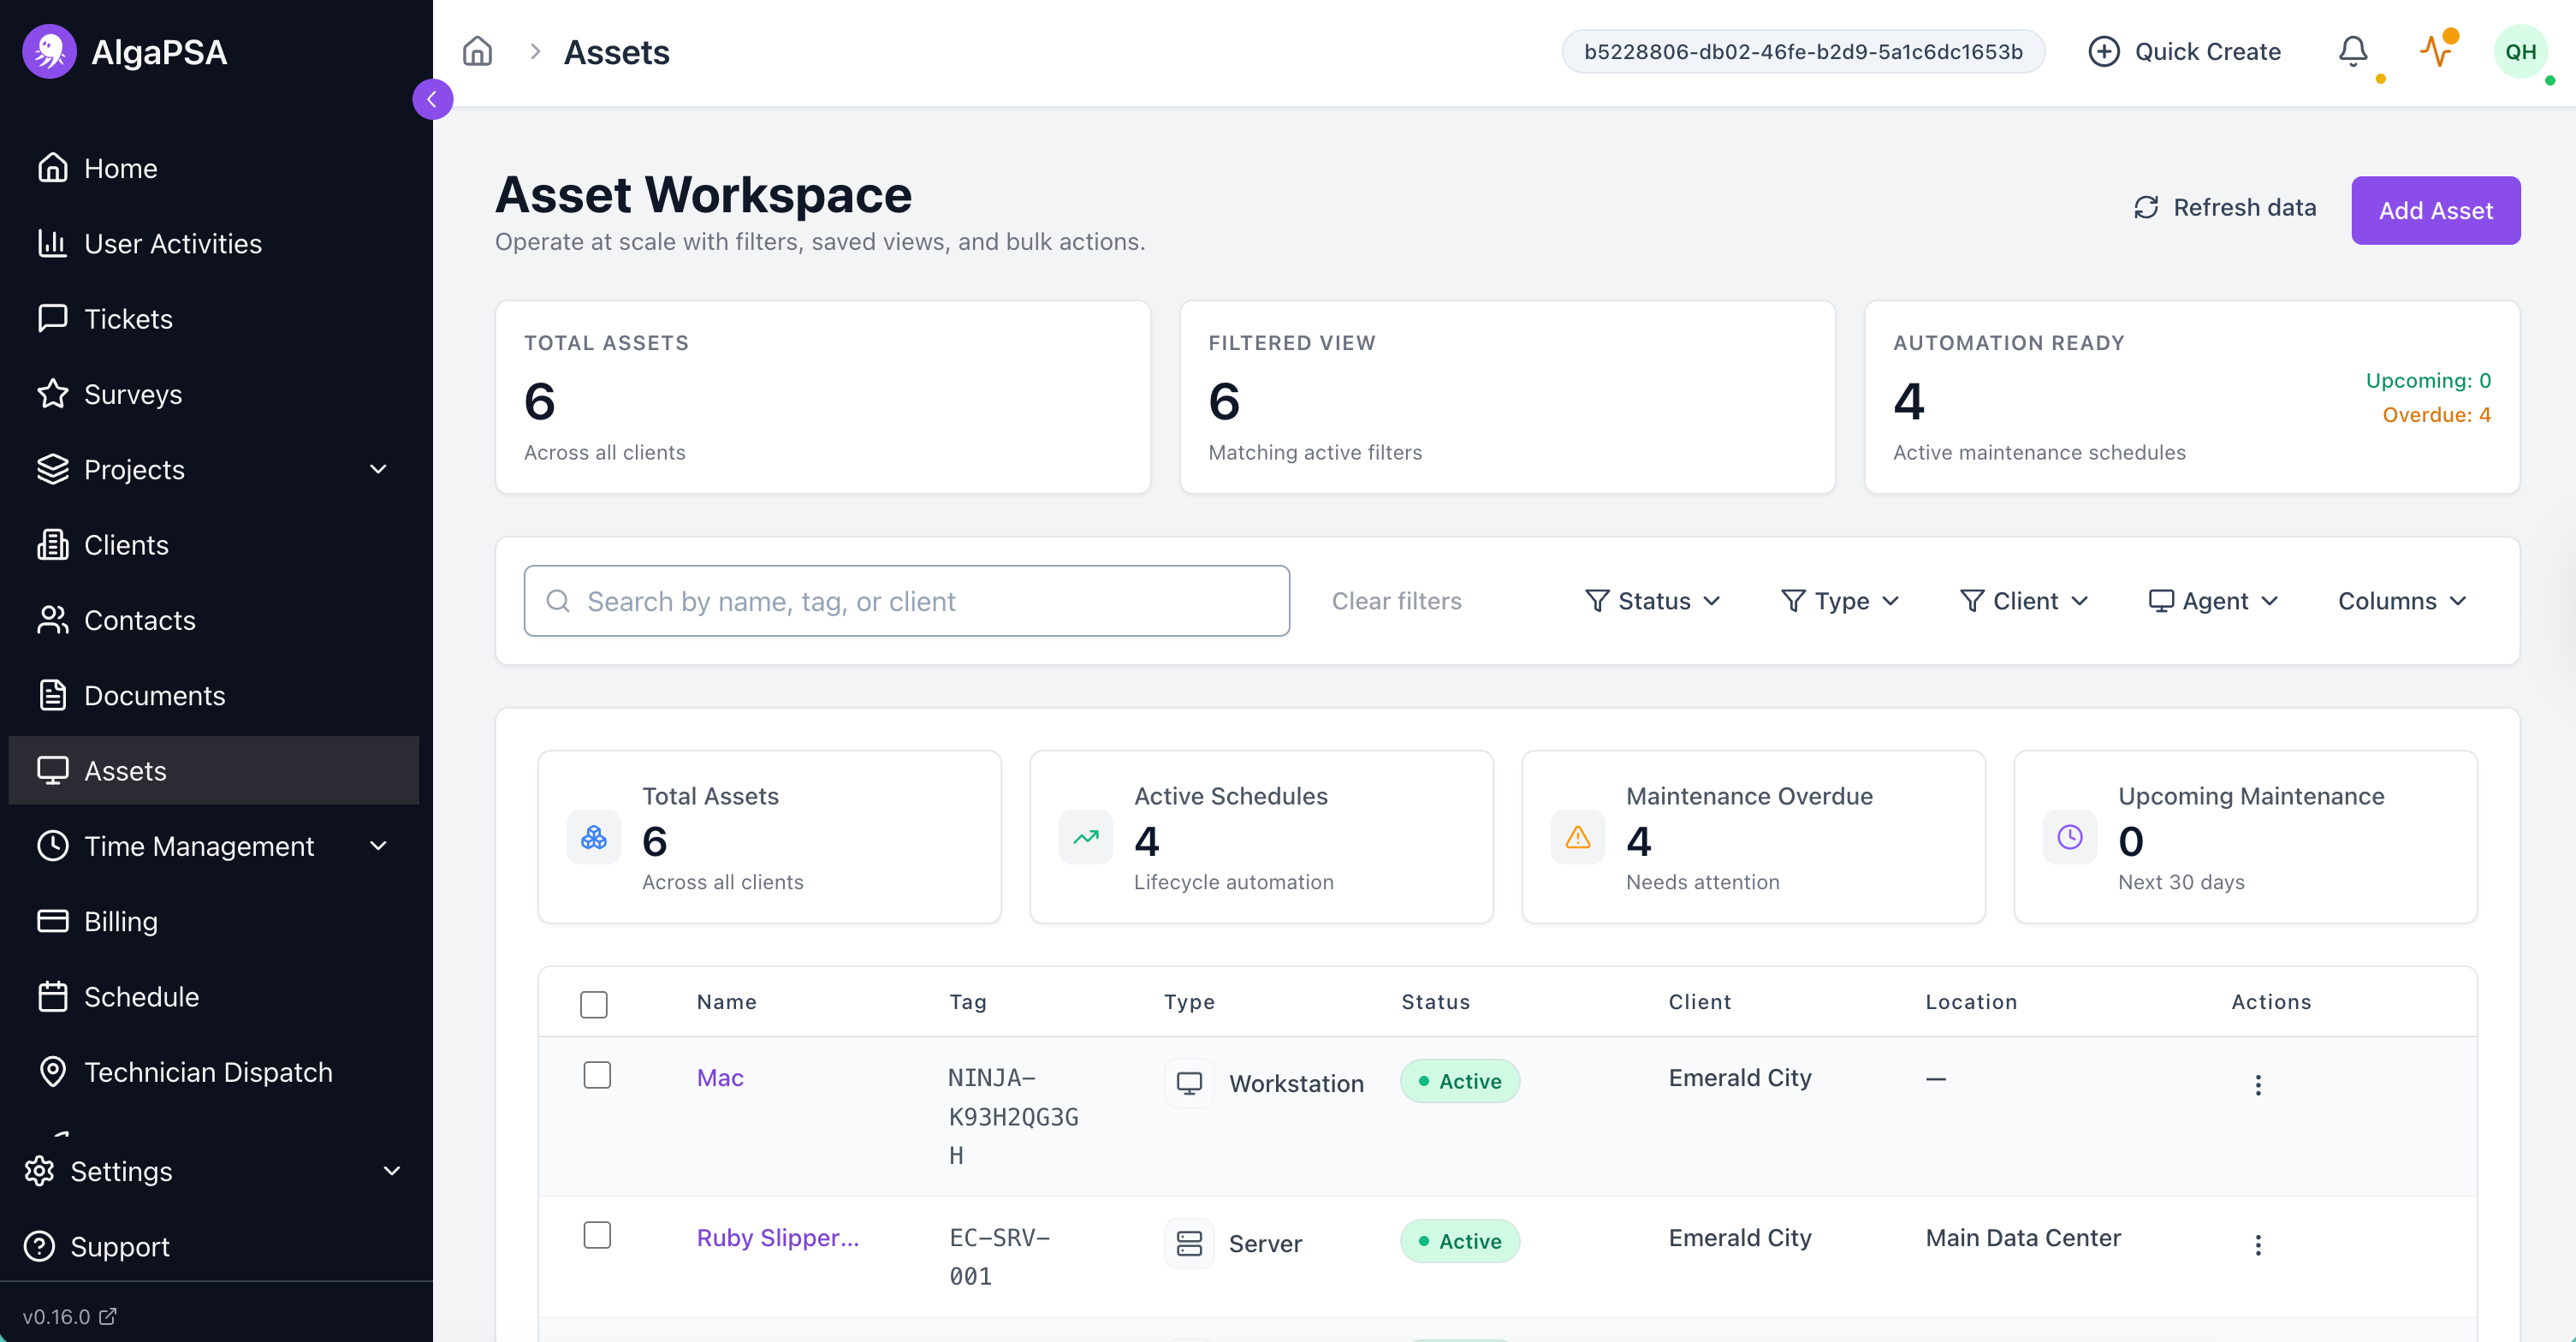Open the Status filter dropdown
Screen dimensions: 2576x1342
click(1652, 601)
